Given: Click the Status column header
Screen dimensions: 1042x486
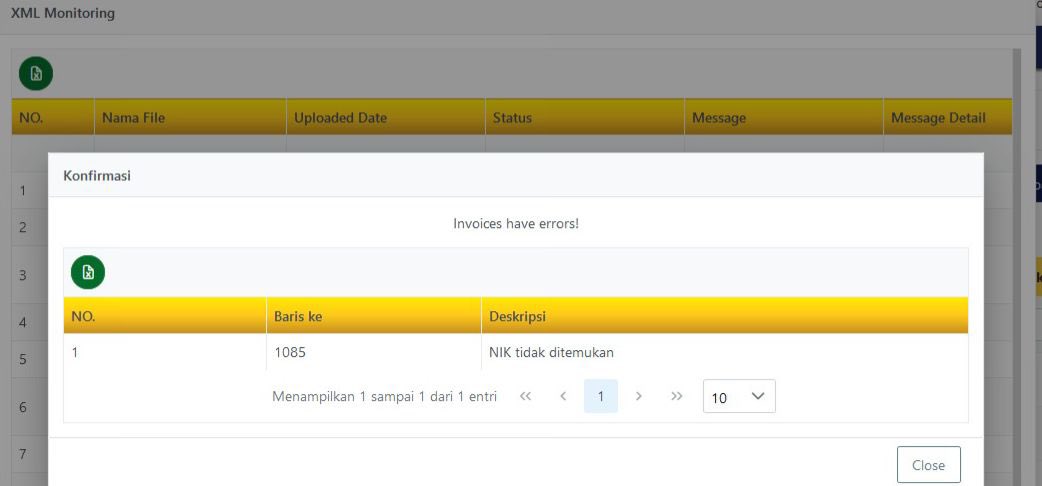Looking at the screenshot, I should (585, 118).
